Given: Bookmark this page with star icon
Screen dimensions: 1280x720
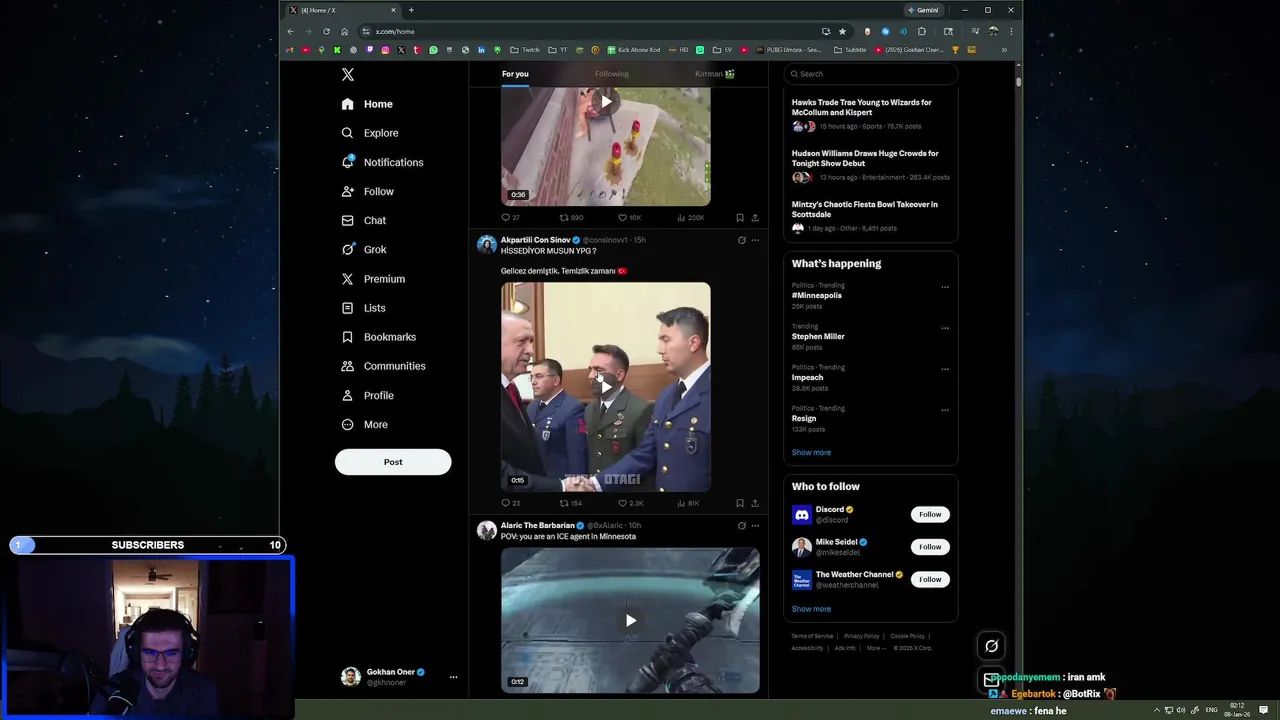Looking at the screenshot, I should tap(842, 31).
